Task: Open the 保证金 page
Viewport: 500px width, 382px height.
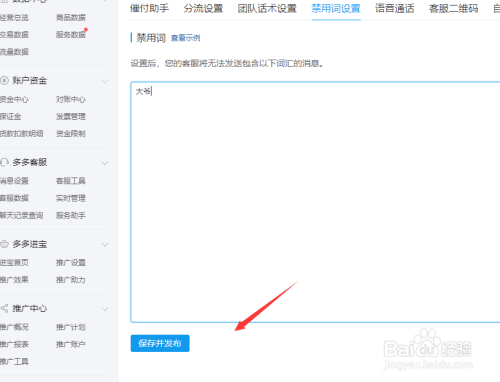Action: [x=11, y=116]
